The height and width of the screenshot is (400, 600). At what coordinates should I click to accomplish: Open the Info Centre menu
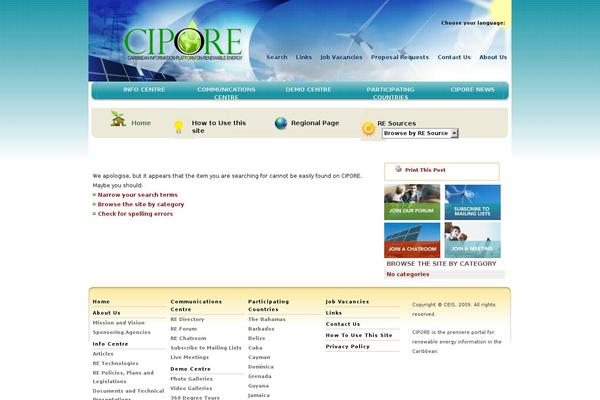coord(144,90)
